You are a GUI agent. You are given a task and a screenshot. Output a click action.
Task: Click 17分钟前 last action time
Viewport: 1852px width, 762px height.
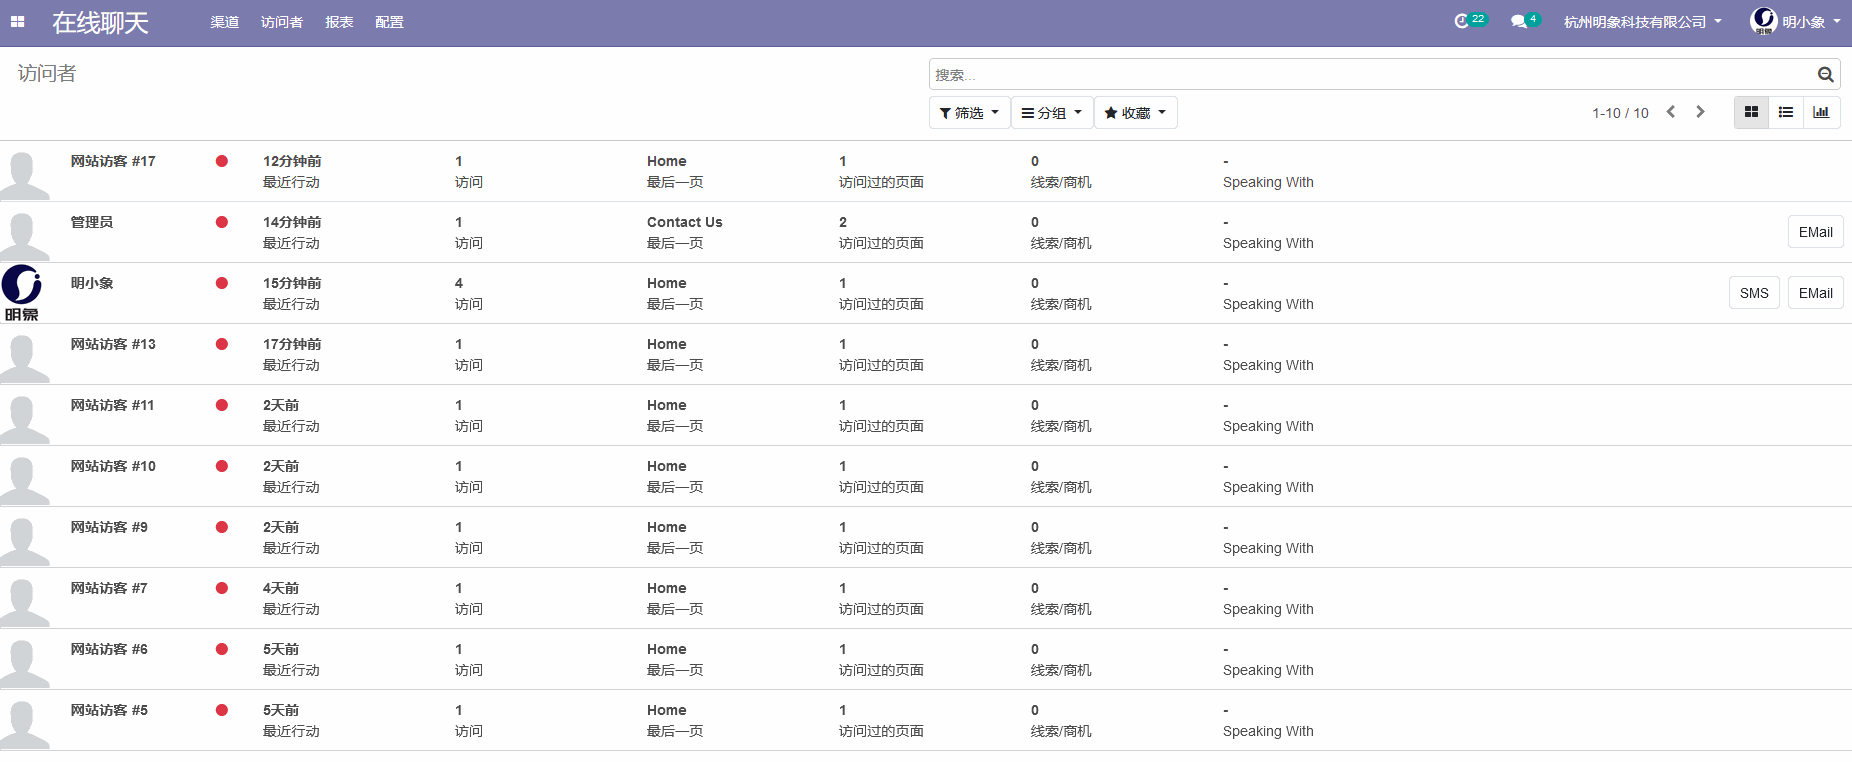(292, 344)
